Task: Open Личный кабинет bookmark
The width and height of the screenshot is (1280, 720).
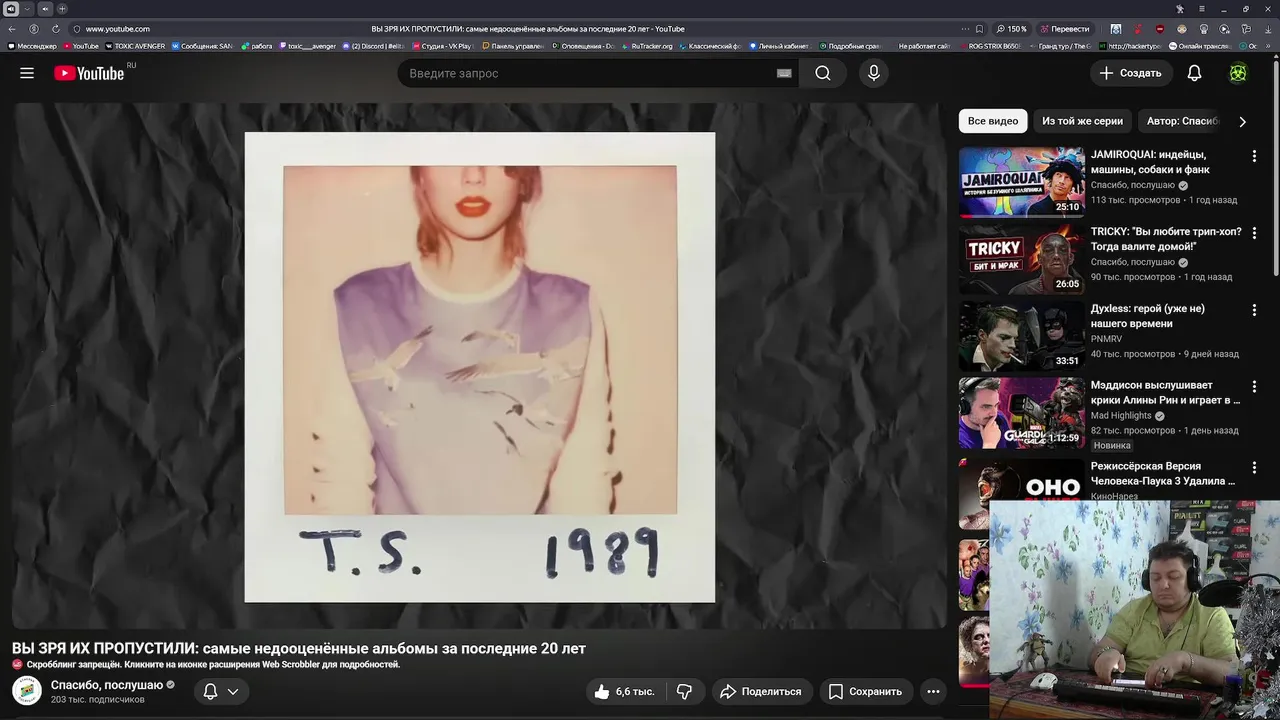Action: point(779,46)
